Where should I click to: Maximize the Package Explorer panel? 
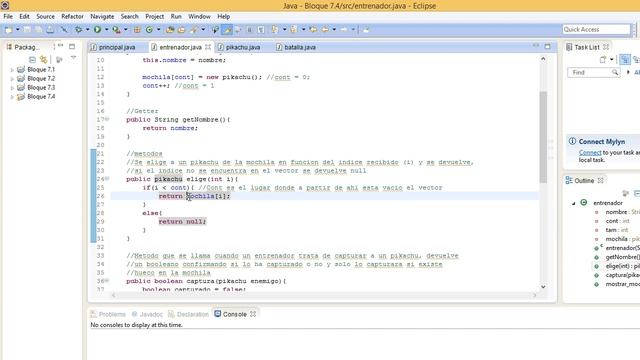(x=72, y=47)
